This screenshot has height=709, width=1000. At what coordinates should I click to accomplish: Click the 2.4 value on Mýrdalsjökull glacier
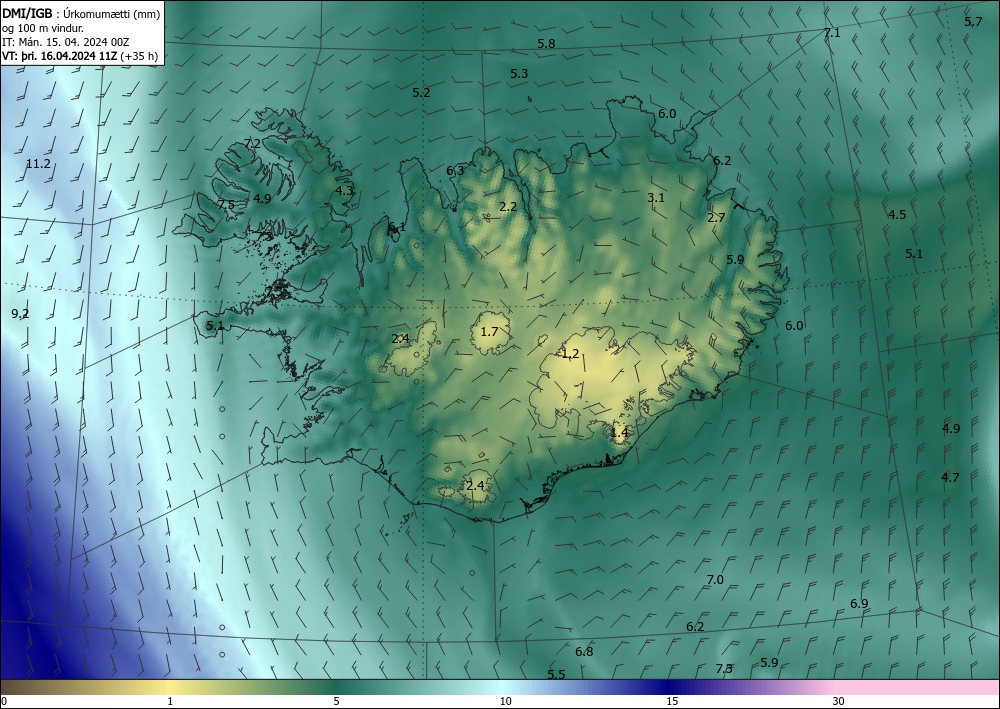point(475,486)
